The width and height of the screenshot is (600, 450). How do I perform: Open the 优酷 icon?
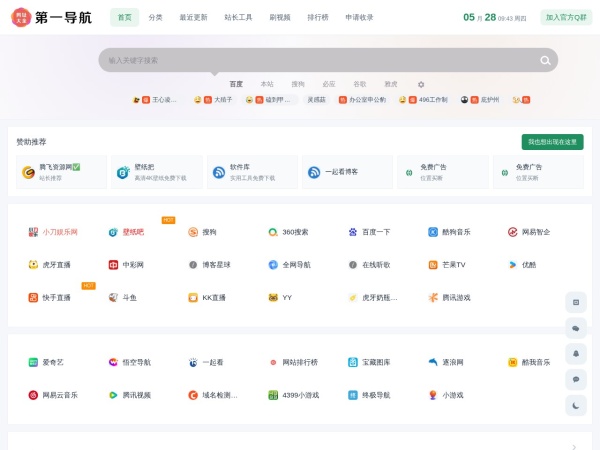(513, 264)
